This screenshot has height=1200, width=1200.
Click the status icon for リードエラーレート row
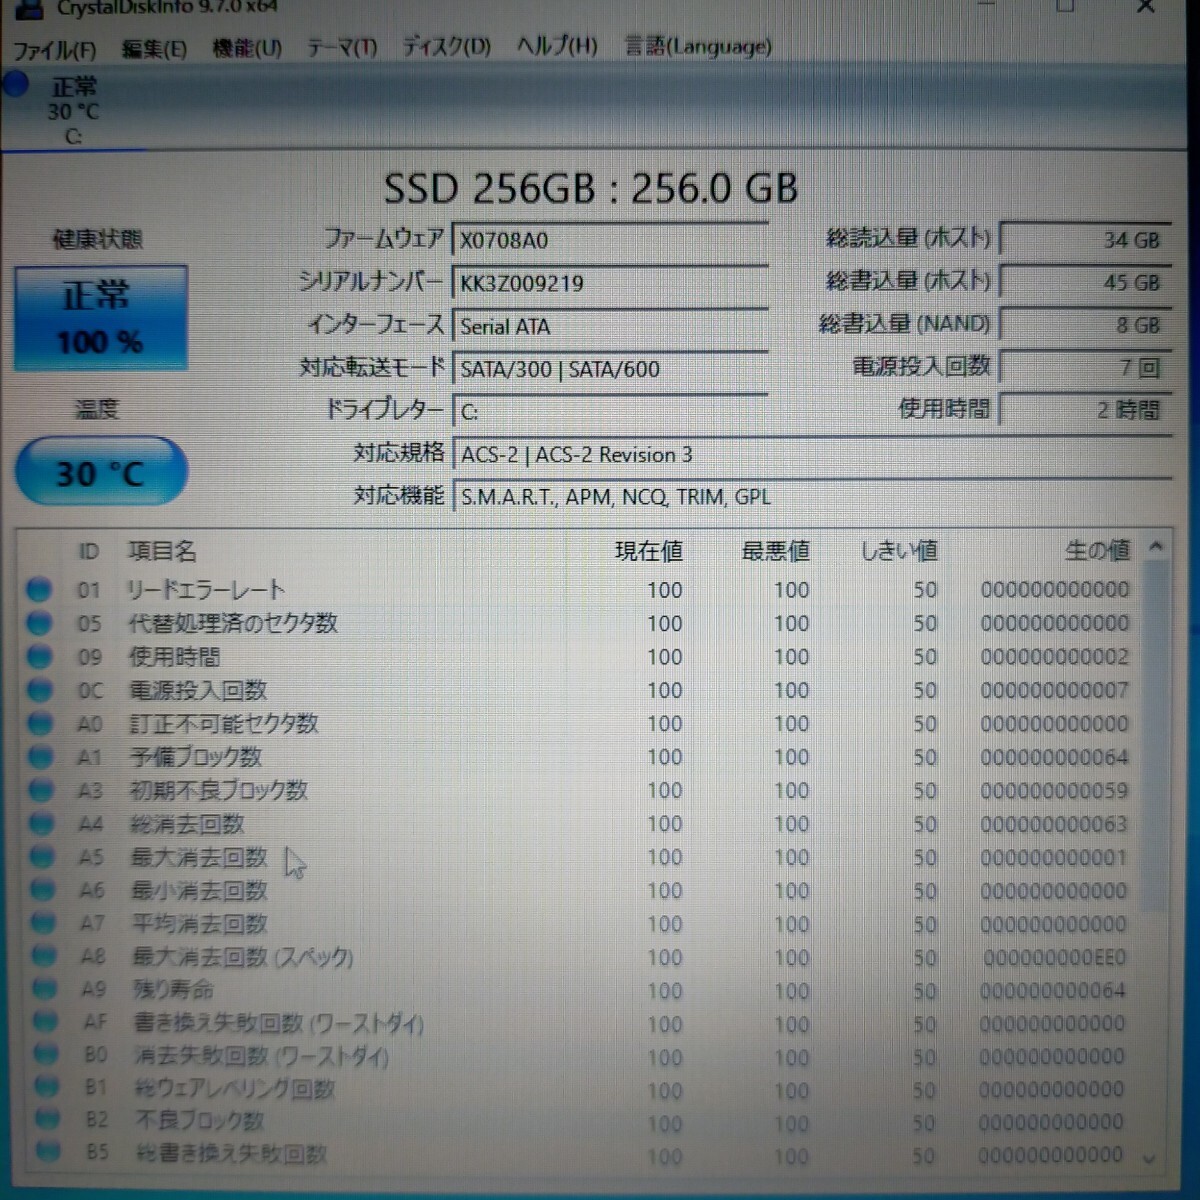39,590
